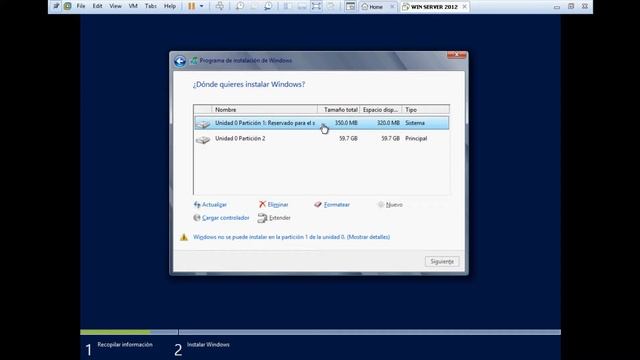
Task: Select Unidad 0 Partición 1 row
Action: pos(321,123)
